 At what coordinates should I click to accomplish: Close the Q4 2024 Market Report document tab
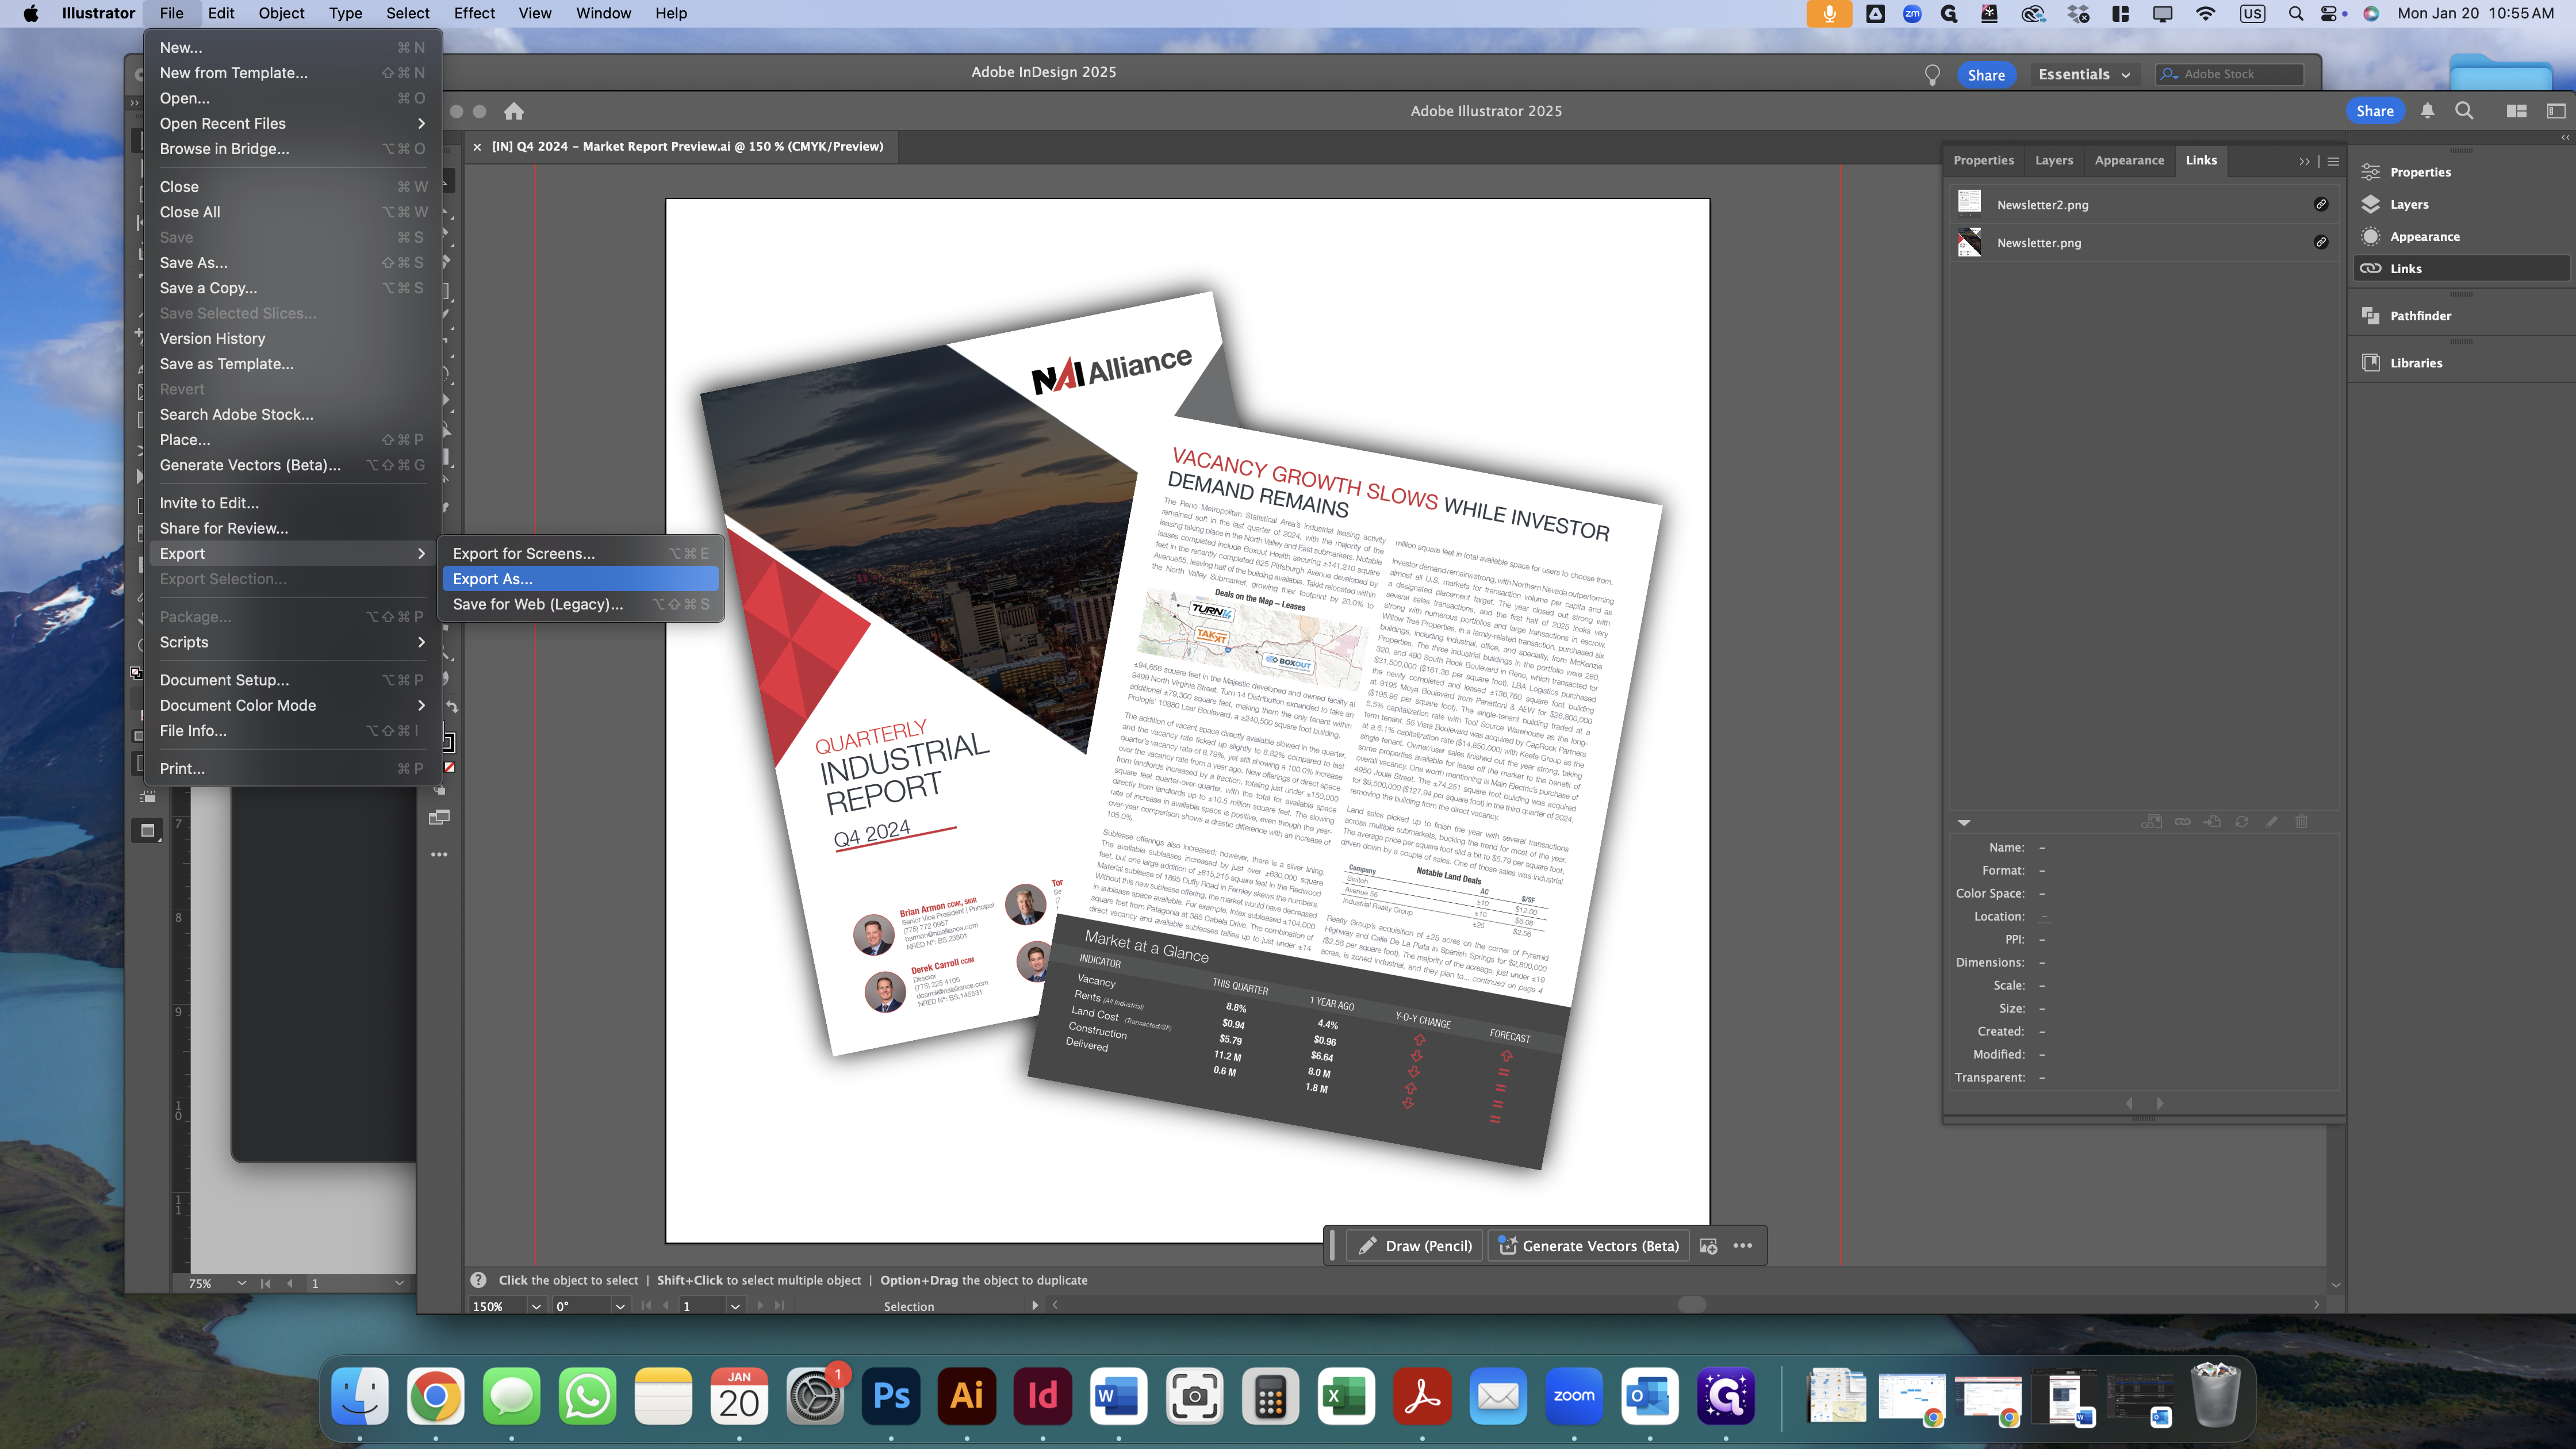click(477, 146)
